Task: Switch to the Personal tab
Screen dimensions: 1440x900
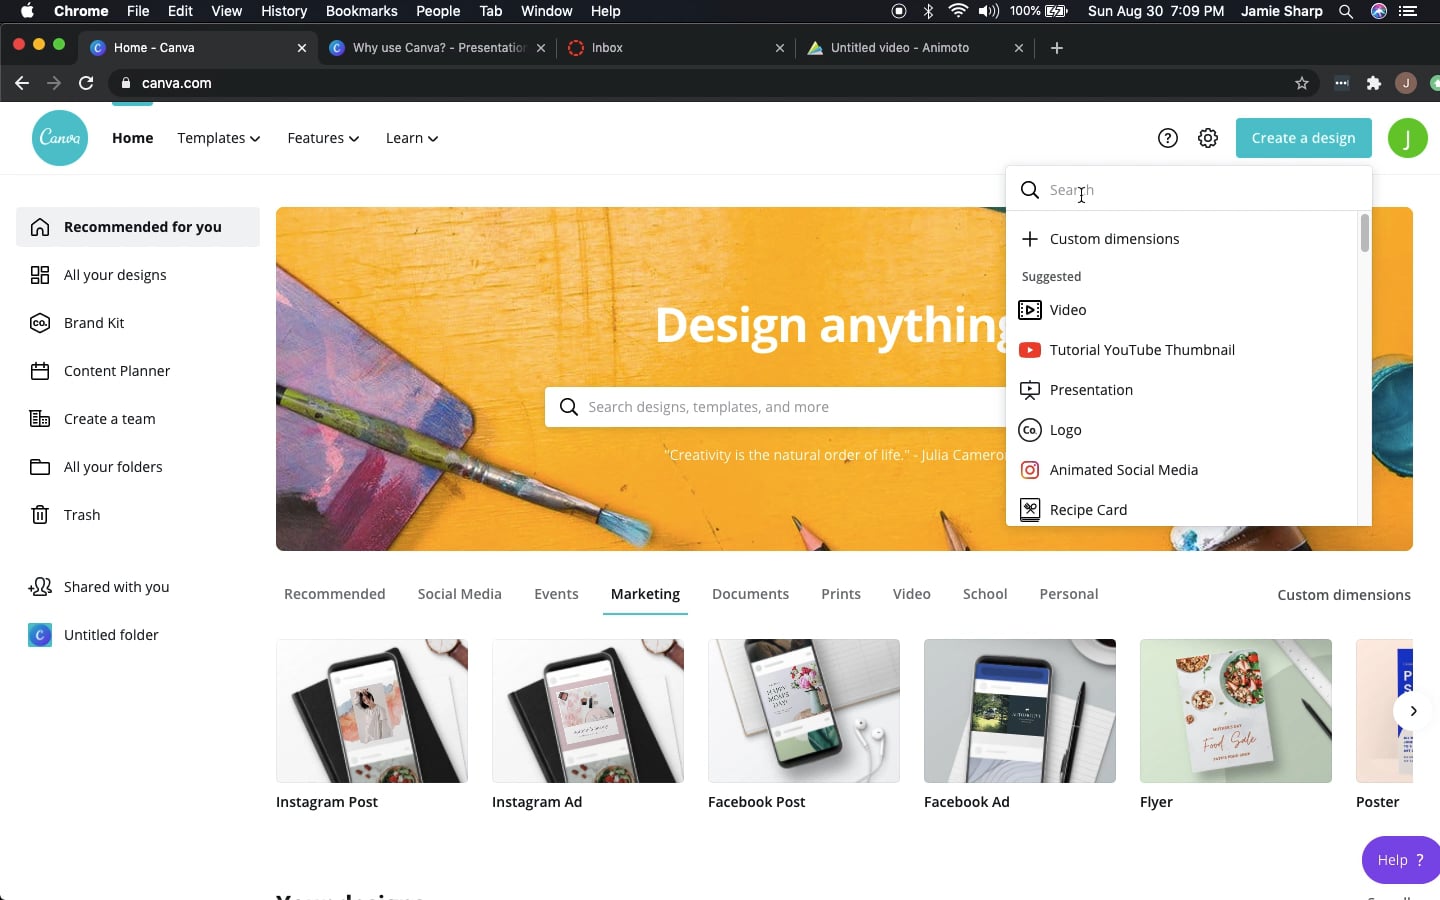Action: click(x=1069, y=594)
